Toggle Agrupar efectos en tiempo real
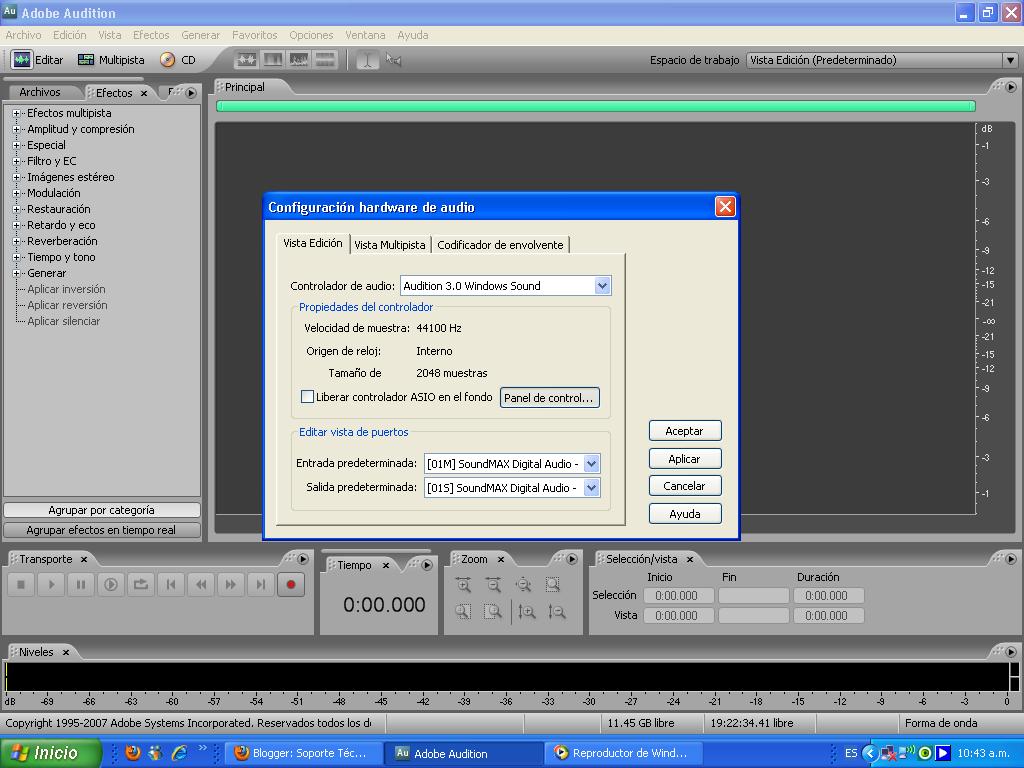Image resolution: width=1024 pixels, height=768 pixels. [101, 530]
